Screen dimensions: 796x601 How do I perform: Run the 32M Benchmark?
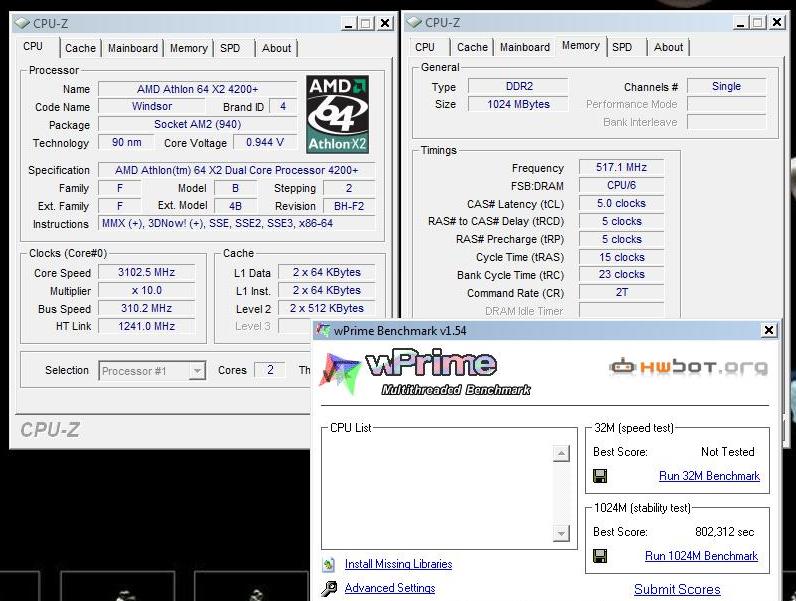pos(709,476)
